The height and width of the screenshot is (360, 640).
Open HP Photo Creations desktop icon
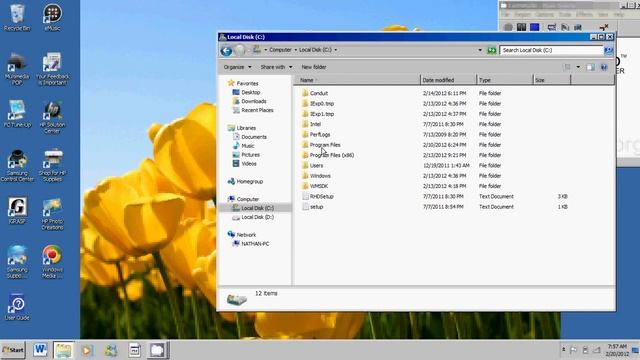[x=53, y=214]
